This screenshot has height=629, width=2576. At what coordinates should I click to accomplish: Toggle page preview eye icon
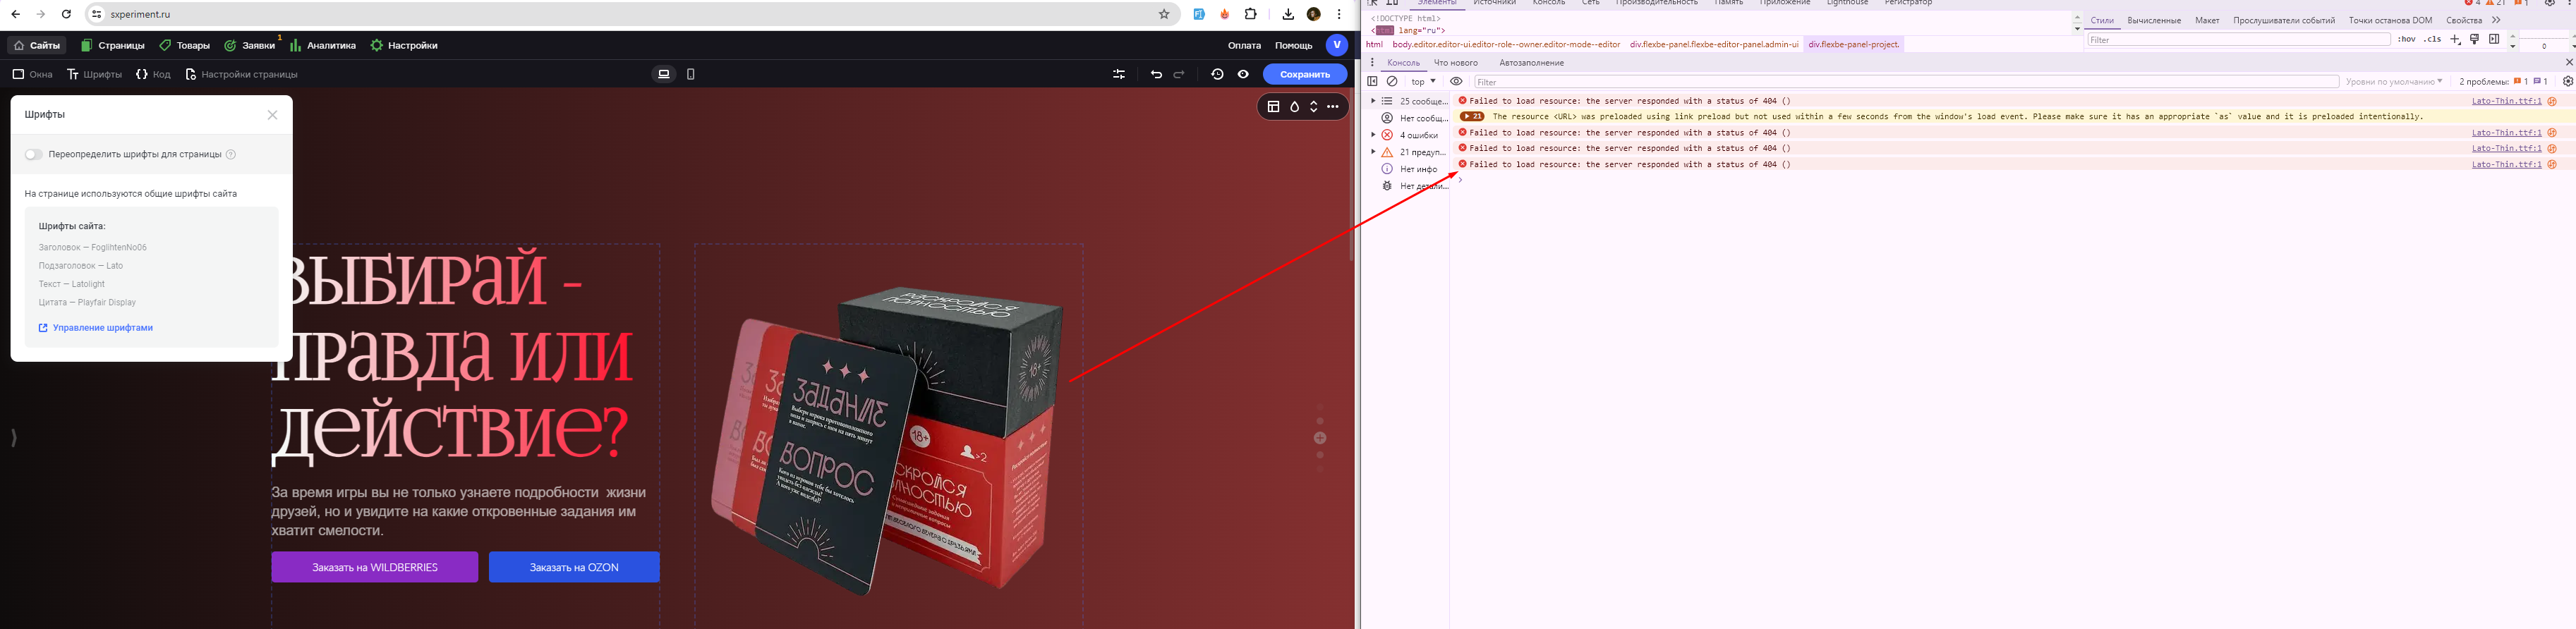tap(1243, 74)
